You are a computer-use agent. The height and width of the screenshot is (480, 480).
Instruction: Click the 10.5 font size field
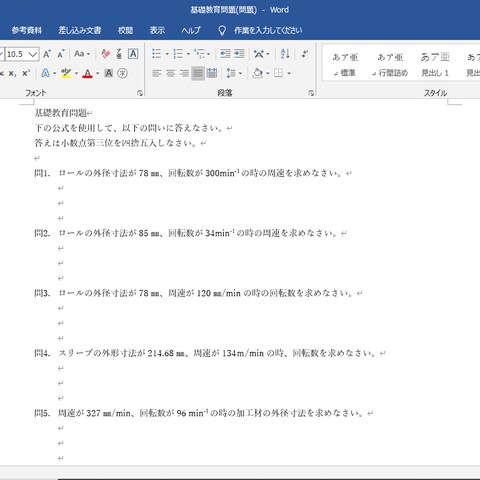16,54
